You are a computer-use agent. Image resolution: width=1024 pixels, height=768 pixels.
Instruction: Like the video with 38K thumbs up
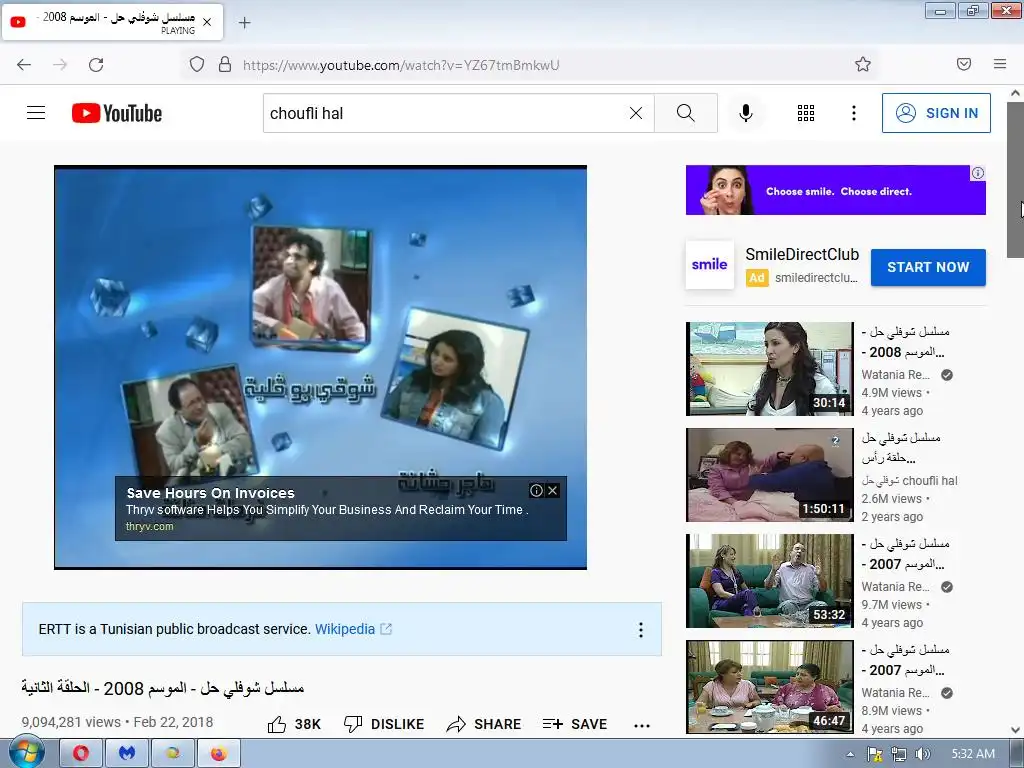(294, 724)
